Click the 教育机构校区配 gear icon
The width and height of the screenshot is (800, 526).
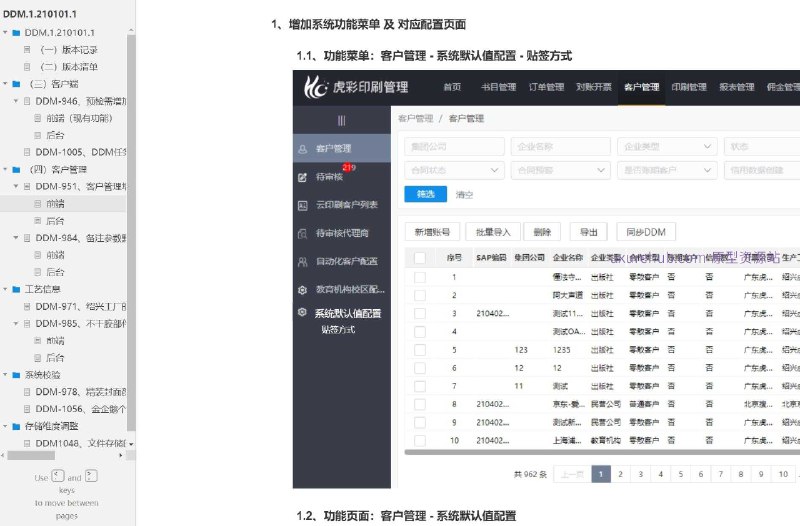coord(303,290)
